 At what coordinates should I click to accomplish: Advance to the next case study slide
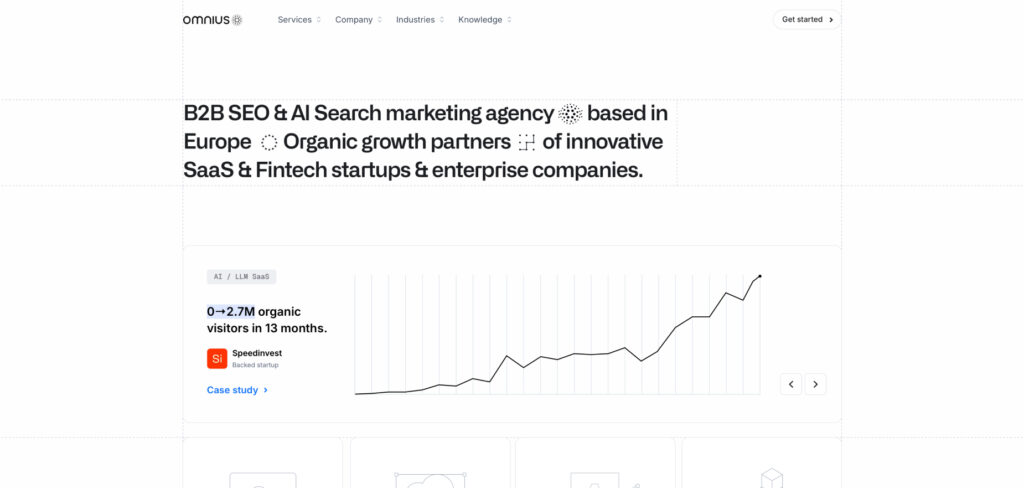pyautogui.click(x=816, y=384)
